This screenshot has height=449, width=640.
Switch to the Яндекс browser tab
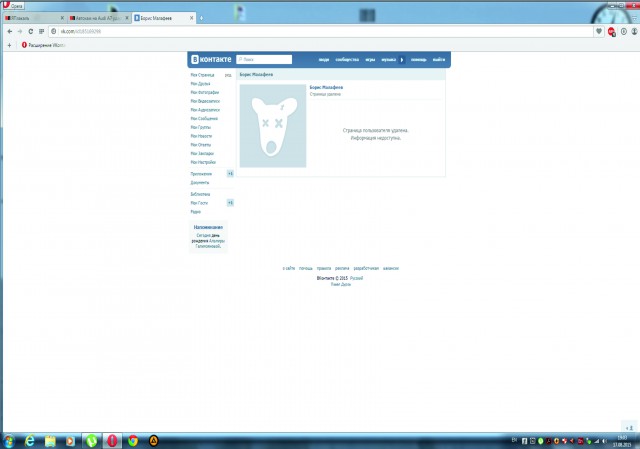pos(30,18)
